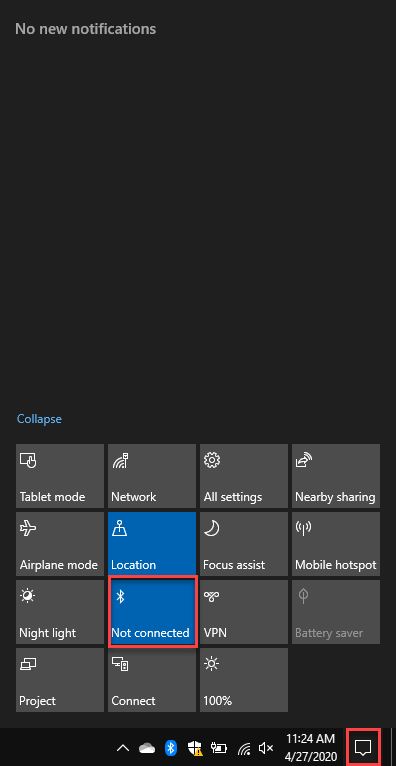Open the Connect devices tile
The image size is (396, 766).
click(x=152, y=680)
